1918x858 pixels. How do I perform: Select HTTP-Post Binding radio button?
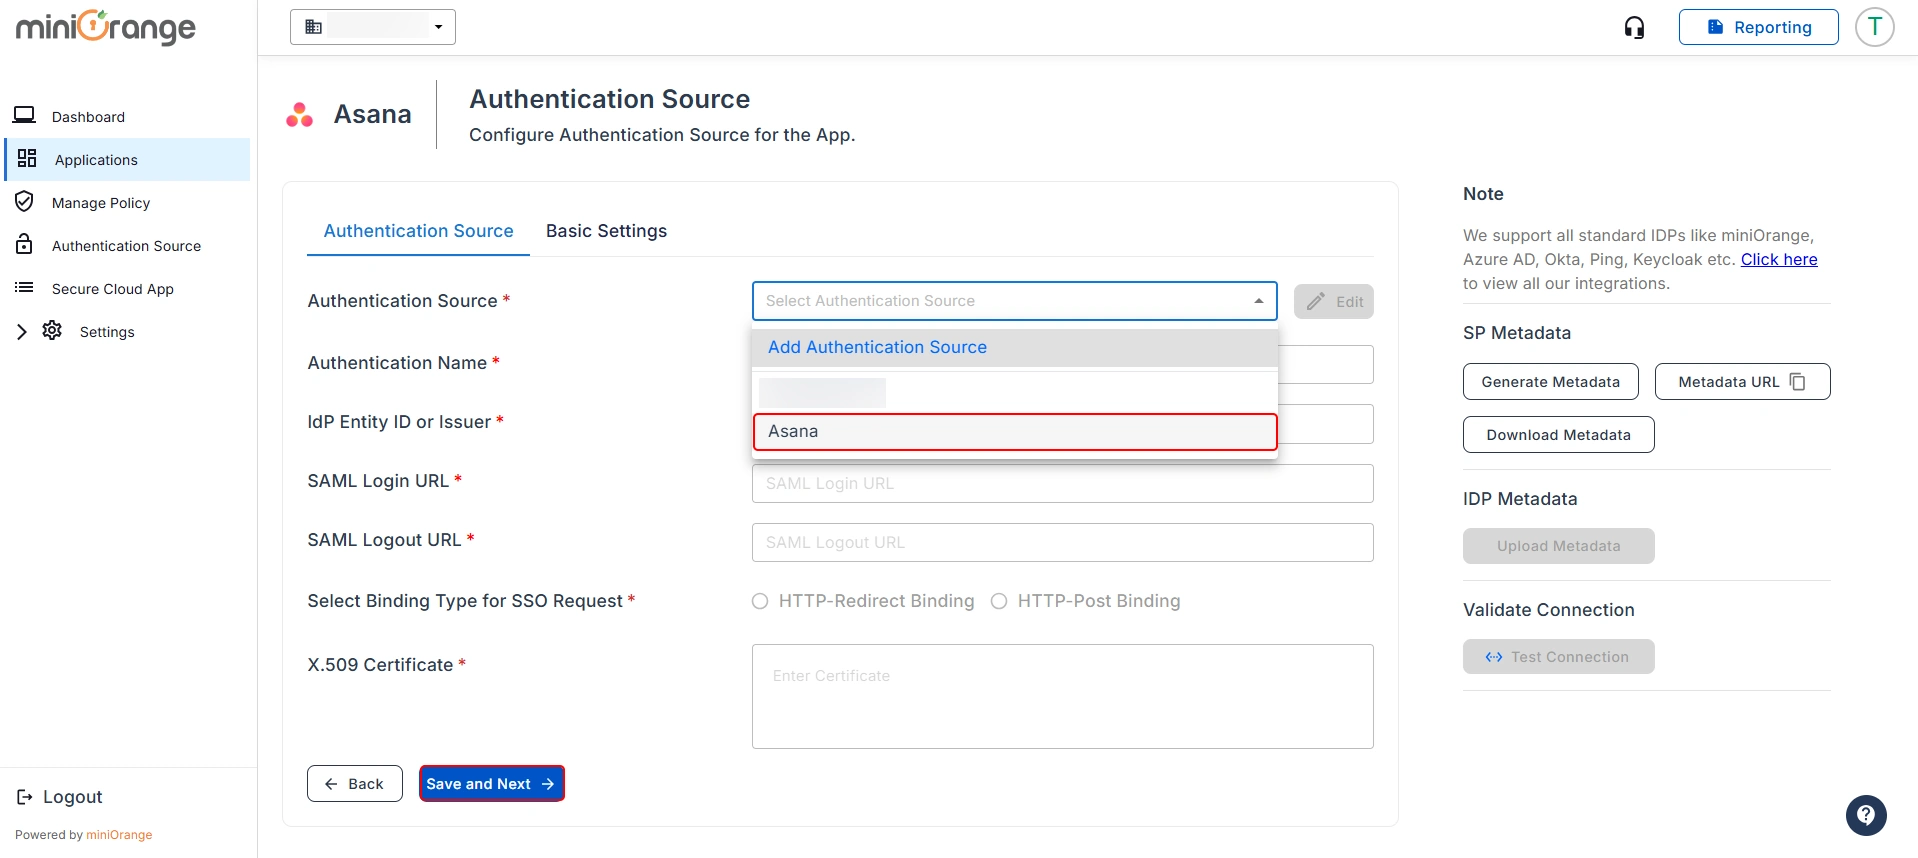click(999, 601)
